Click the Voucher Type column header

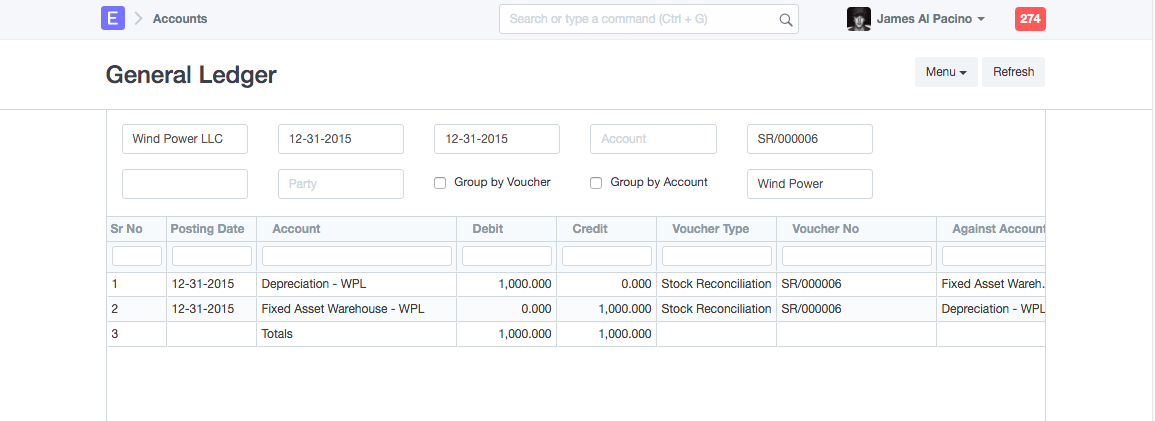click(710, 229)
